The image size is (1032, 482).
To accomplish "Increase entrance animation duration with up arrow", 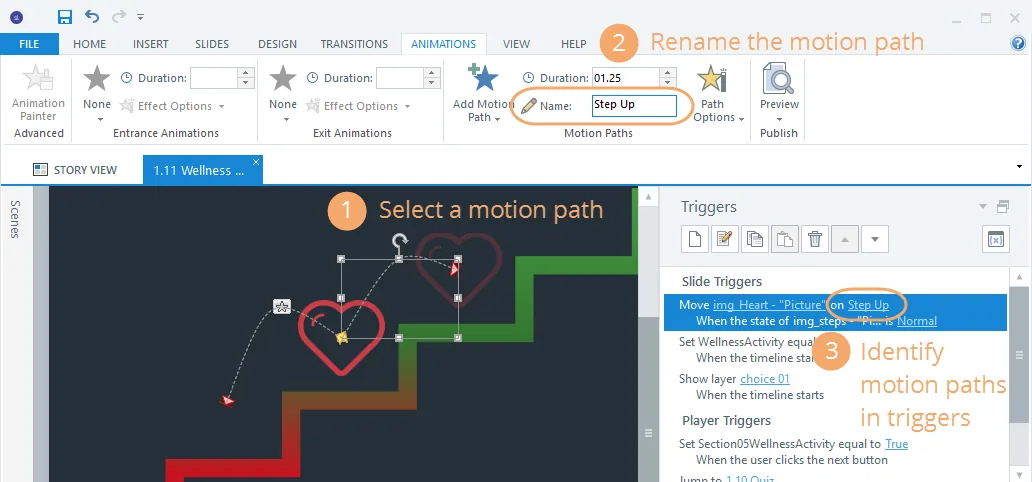I will [245, 73].
